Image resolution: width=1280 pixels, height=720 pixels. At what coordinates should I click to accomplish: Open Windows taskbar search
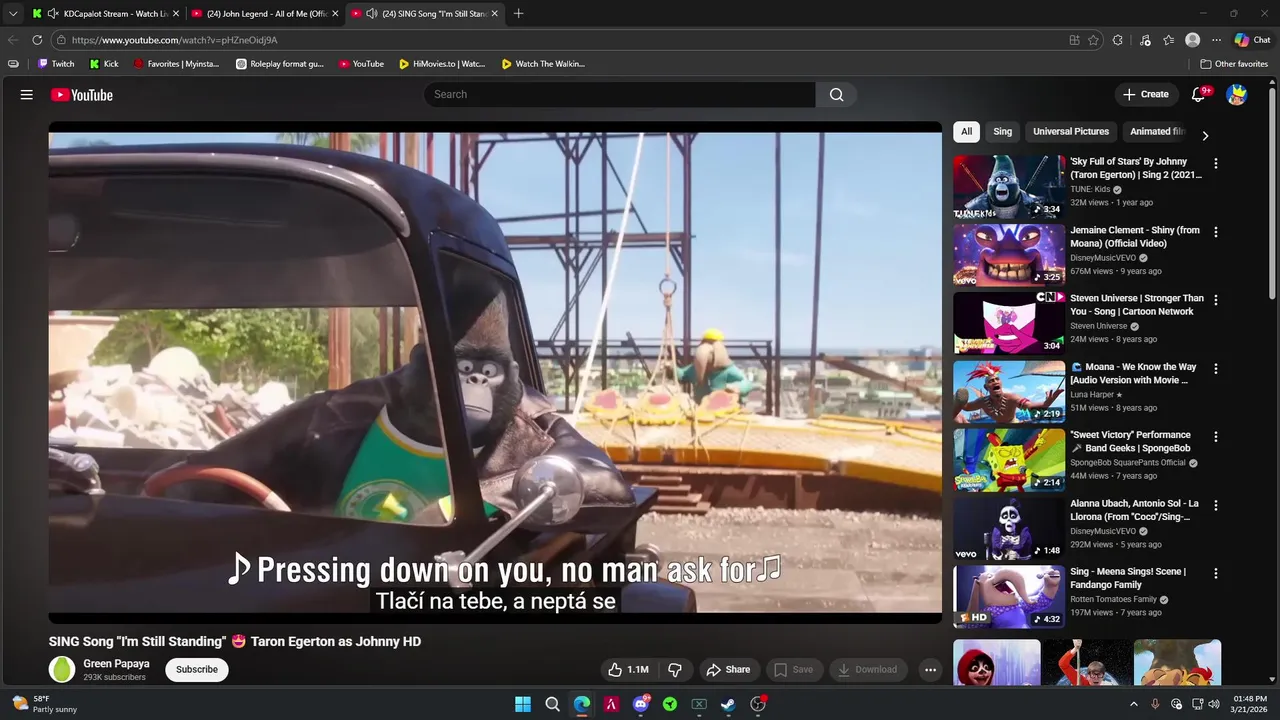(x=552, y=704)
